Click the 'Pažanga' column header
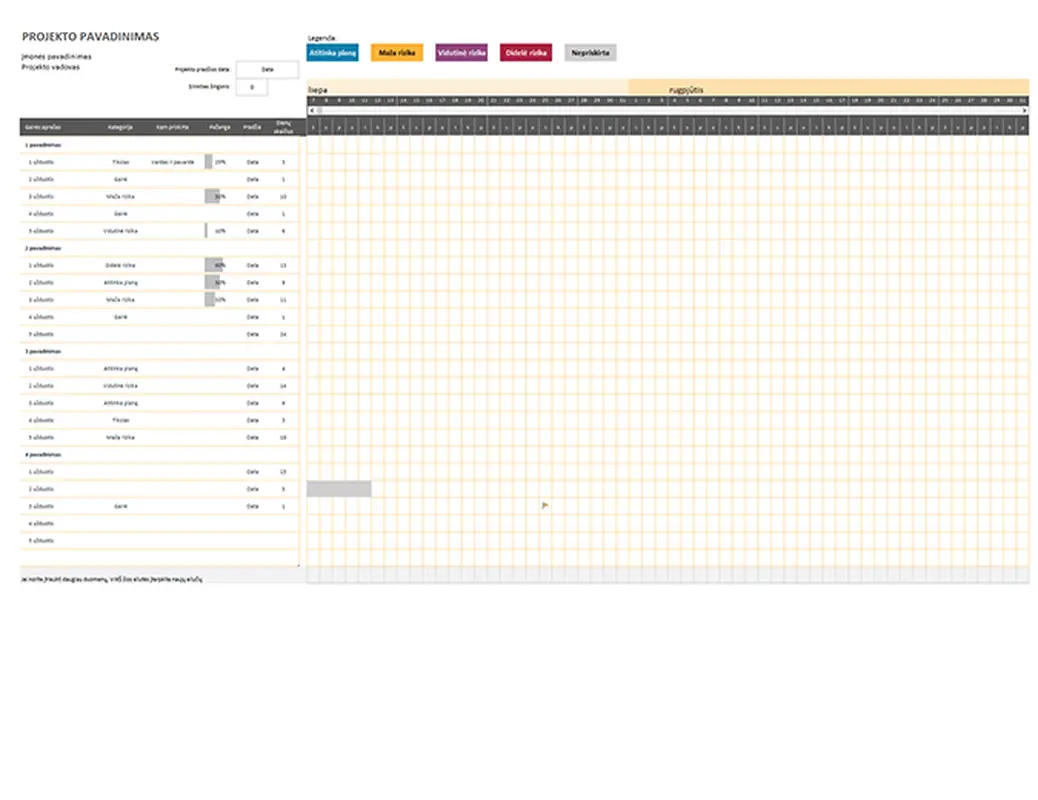This screenshot has width=1038, height=800. tap(220, 127)
